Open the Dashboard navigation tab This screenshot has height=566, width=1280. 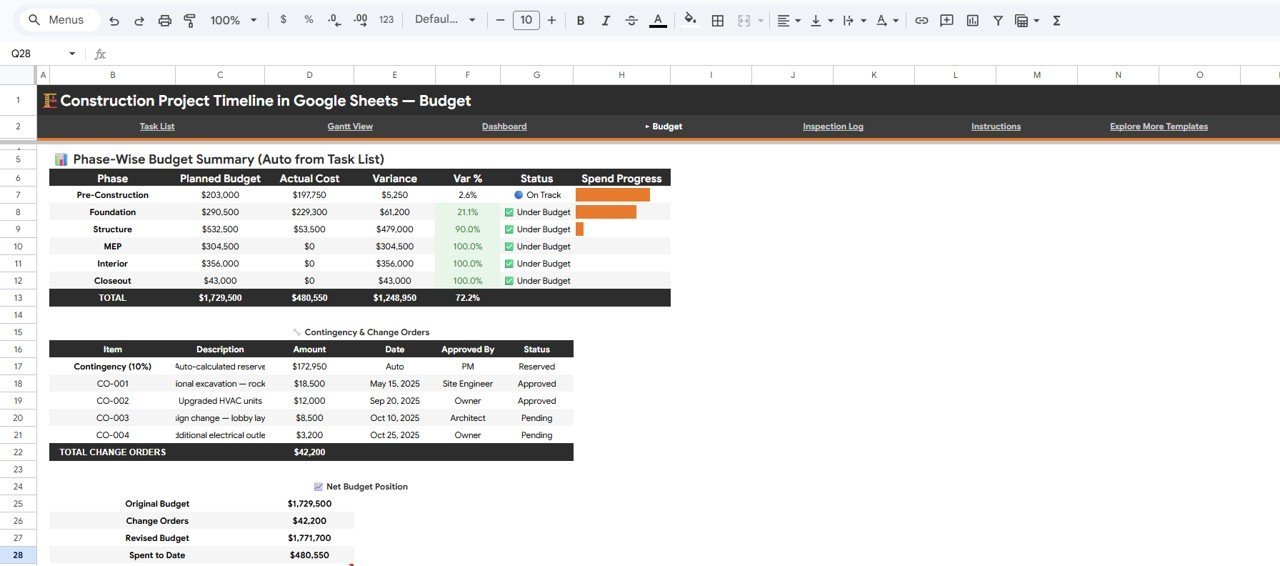pos(504,127)
